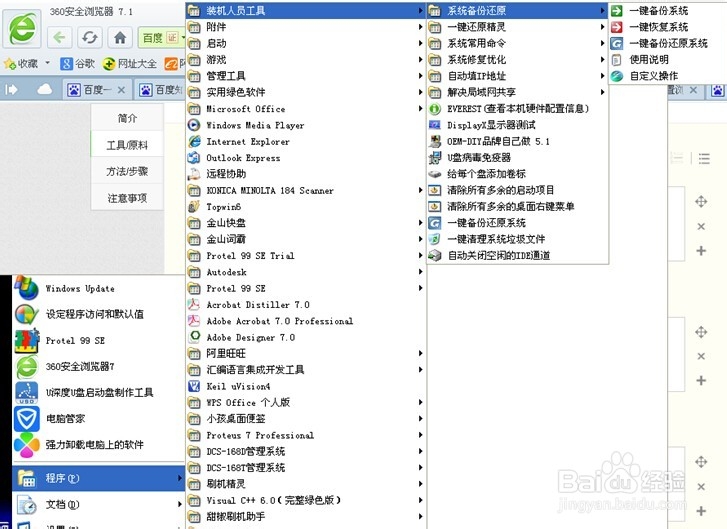Expand the 游戏 program folder

pos(306,59)
